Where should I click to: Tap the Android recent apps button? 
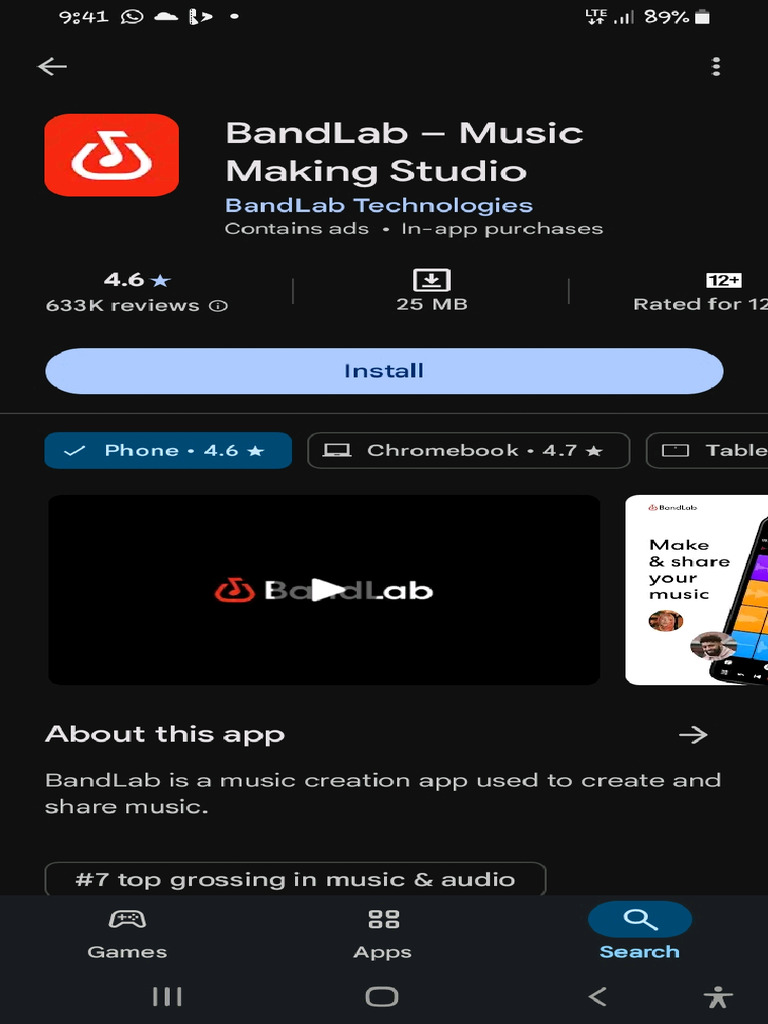[x=167, y=997]
